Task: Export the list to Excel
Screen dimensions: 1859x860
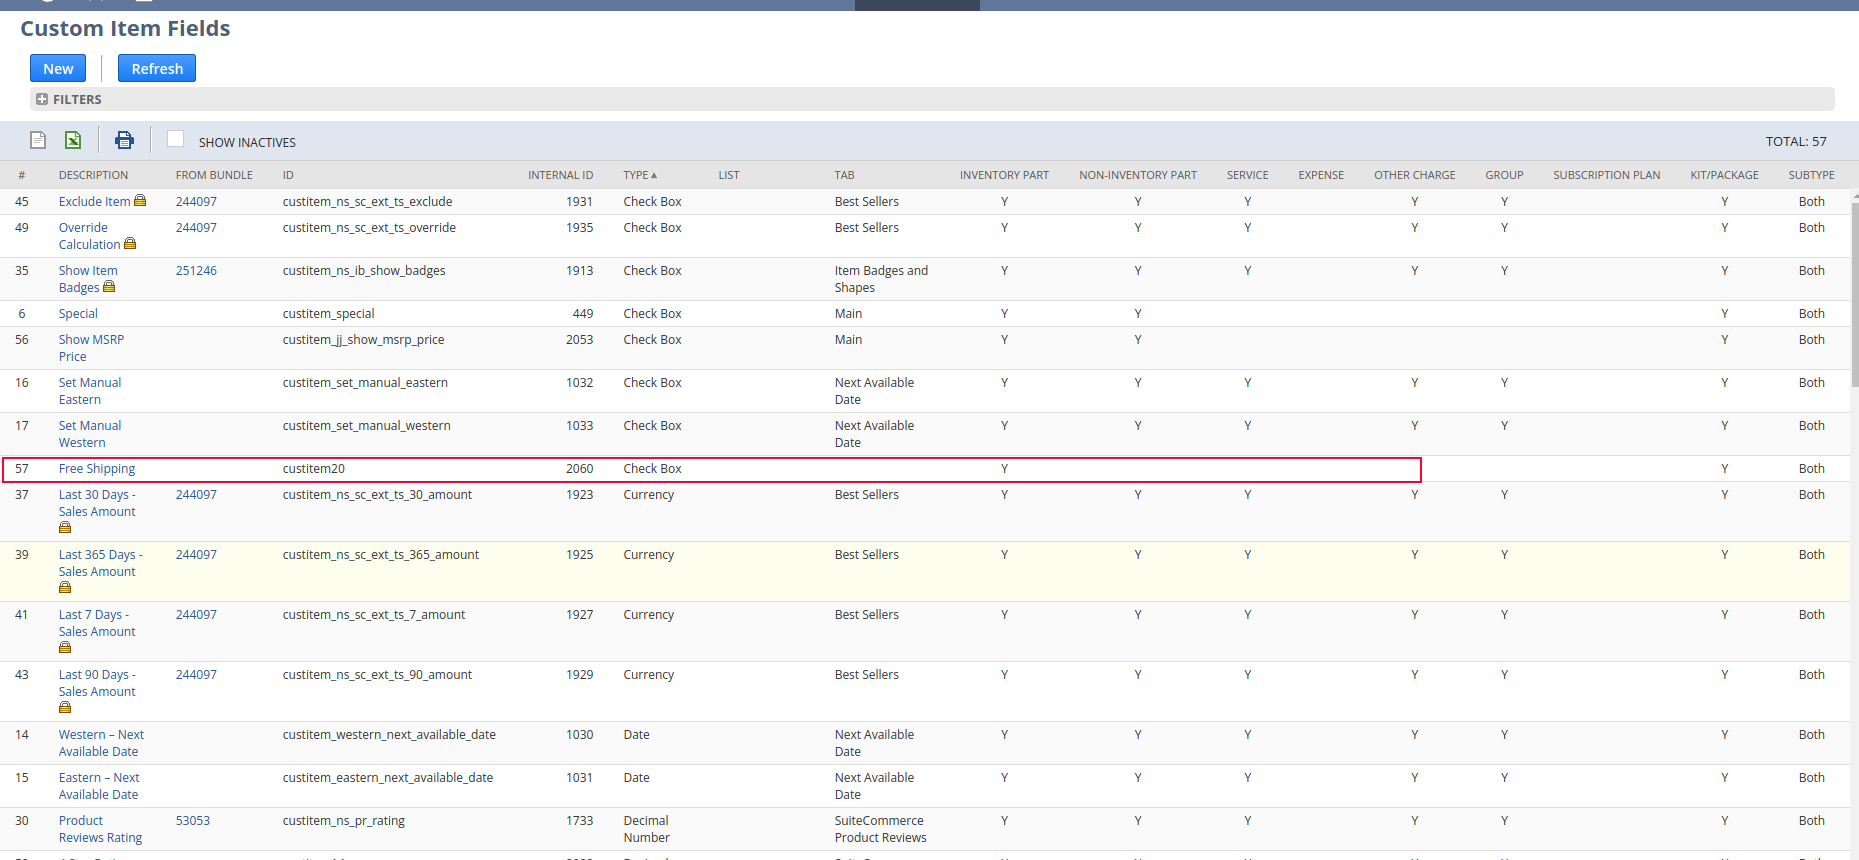Action: click(73, 140)
